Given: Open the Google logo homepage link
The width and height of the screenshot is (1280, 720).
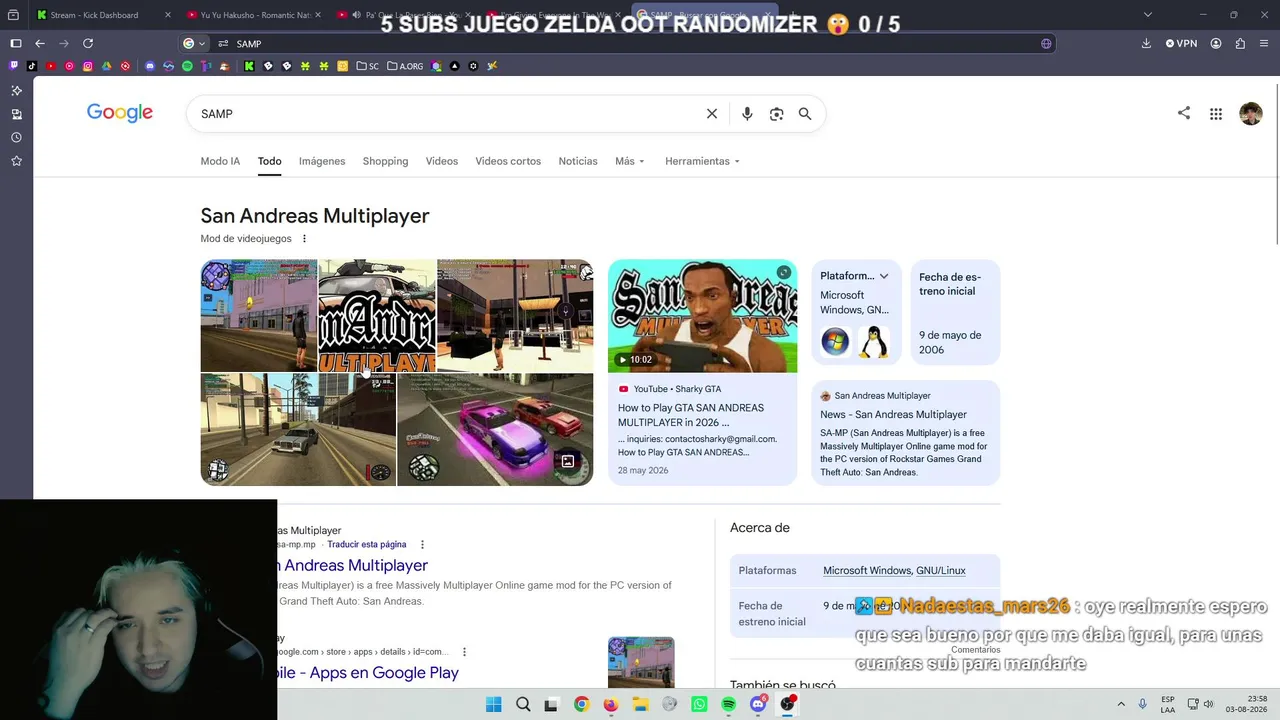Looking at the screenshot, I should (120, 113).
